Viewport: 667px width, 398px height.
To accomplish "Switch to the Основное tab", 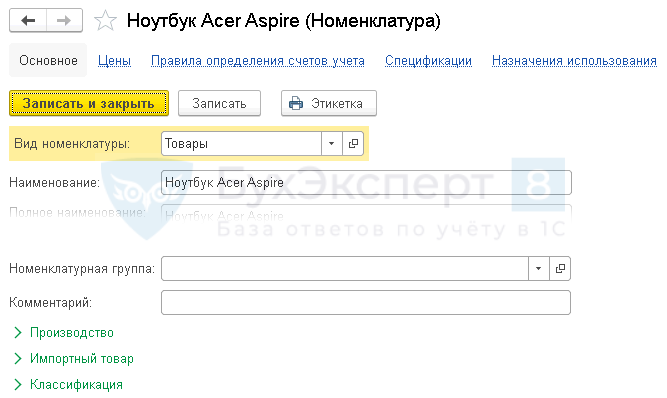I will point(48,60).
